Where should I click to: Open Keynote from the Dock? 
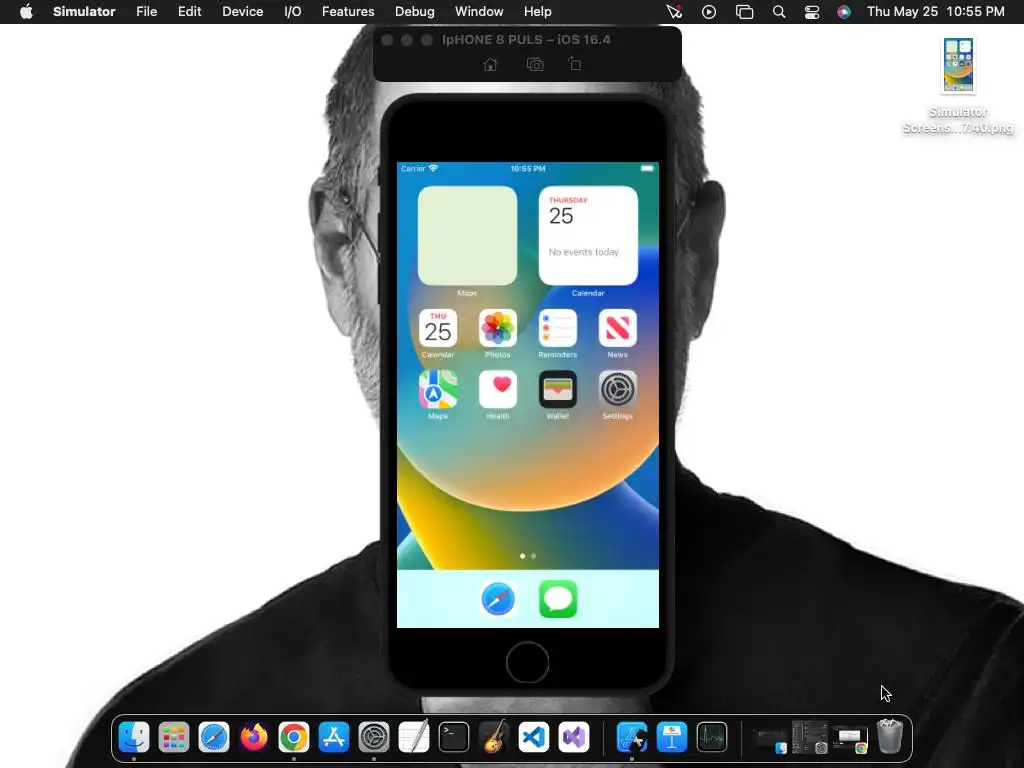click(x=671, y=737)
